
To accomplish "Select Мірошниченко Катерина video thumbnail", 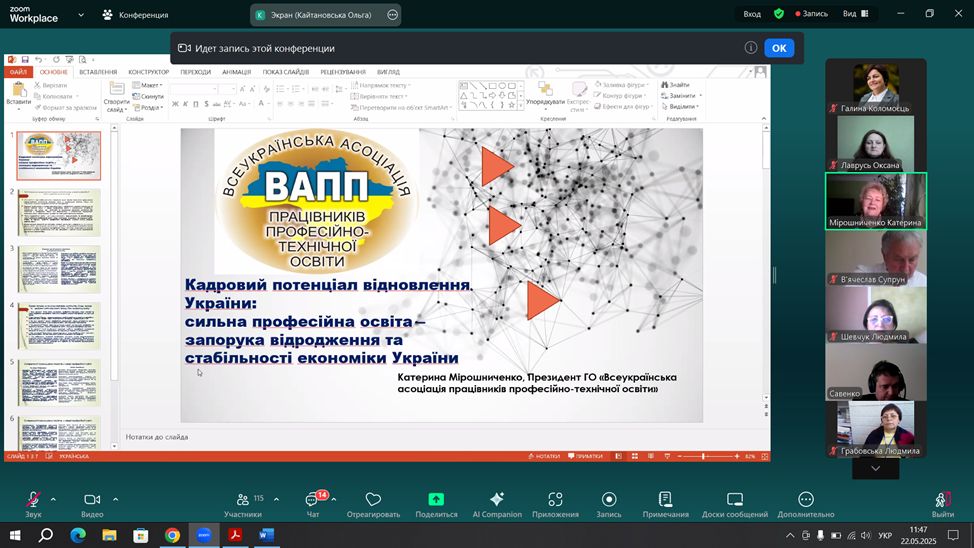I will [875, 201].
